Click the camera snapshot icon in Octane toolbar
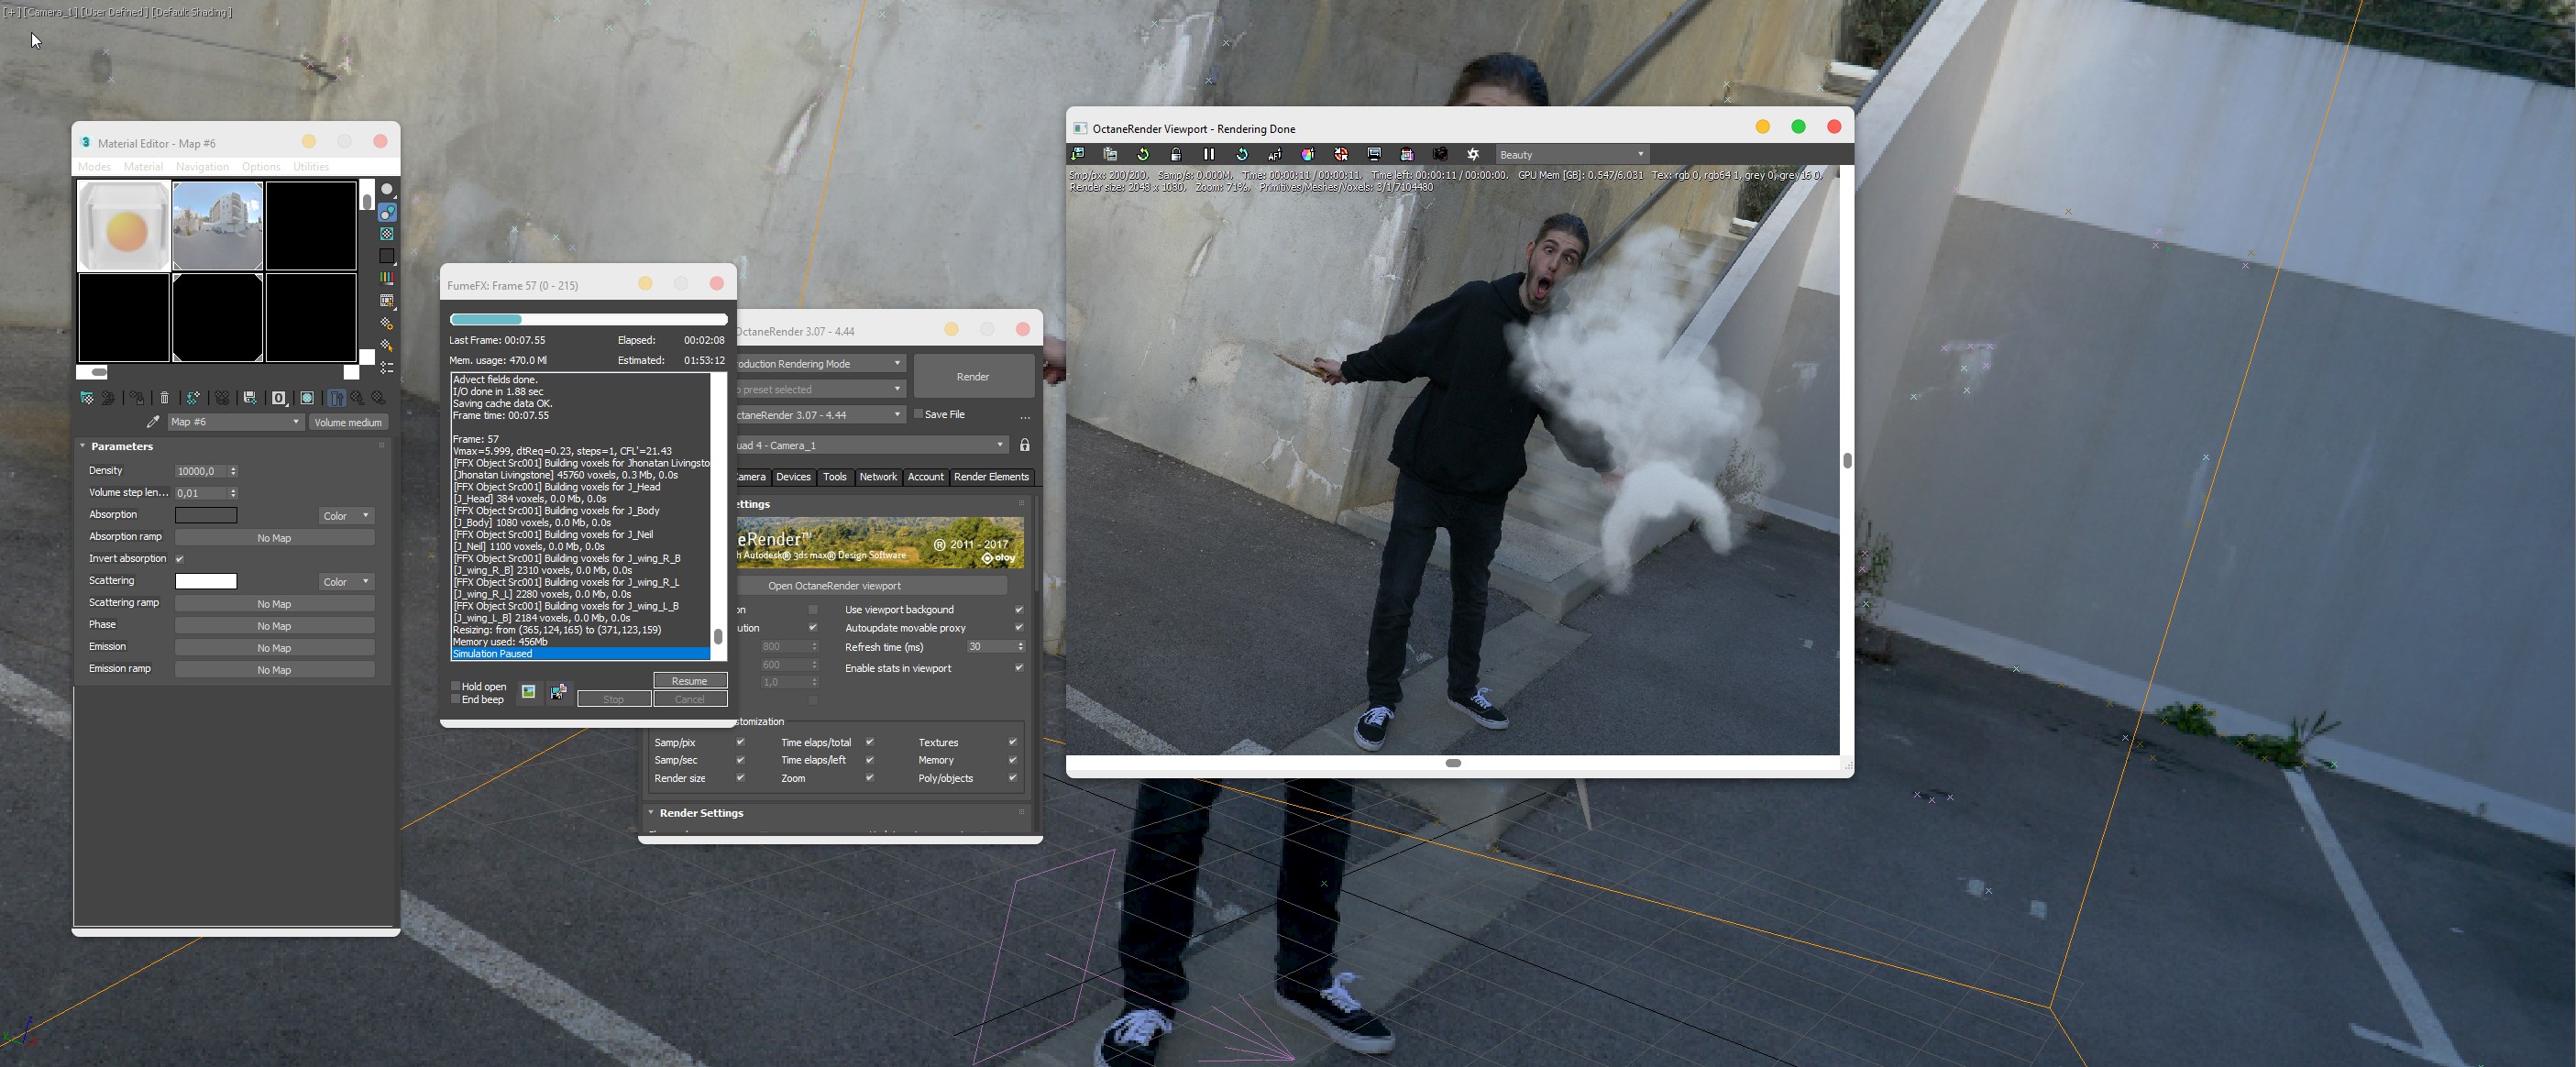 pos(1440,154)
